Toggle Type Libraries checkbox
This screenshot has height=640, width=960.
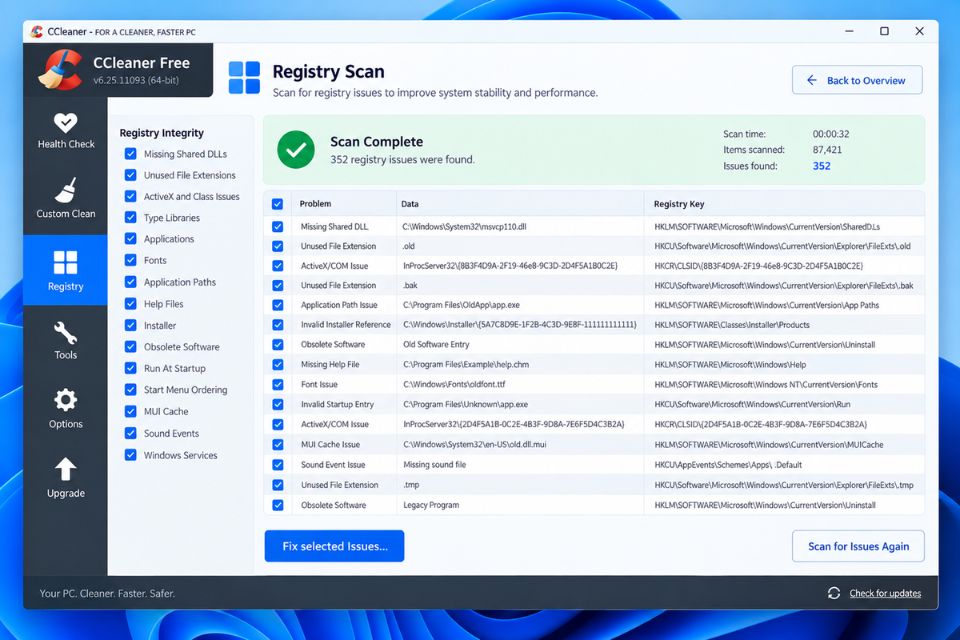(x=130, y=217)
